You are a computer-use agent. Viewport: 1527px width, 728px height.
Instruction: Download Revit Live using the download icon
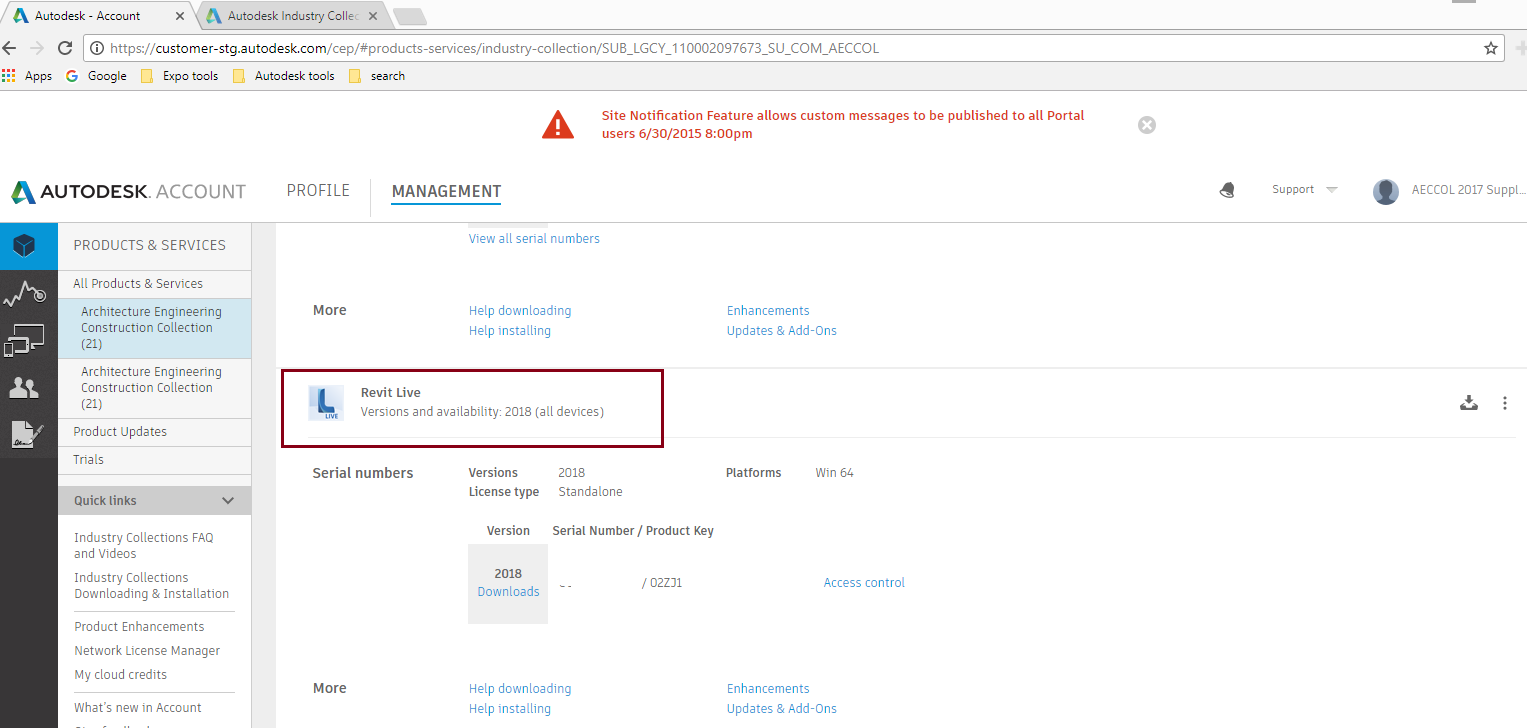coord(1468,402)
